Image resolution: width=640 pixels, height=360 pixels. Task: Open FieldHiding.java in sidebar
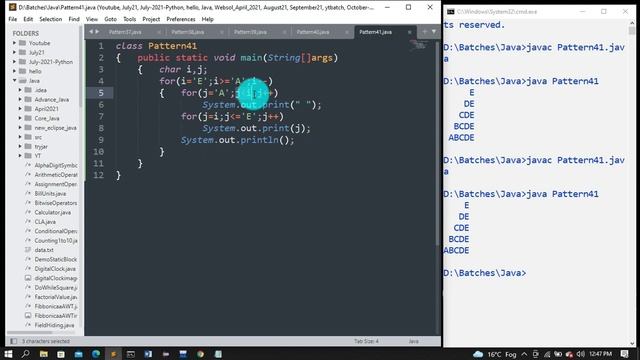coord(54,325)
